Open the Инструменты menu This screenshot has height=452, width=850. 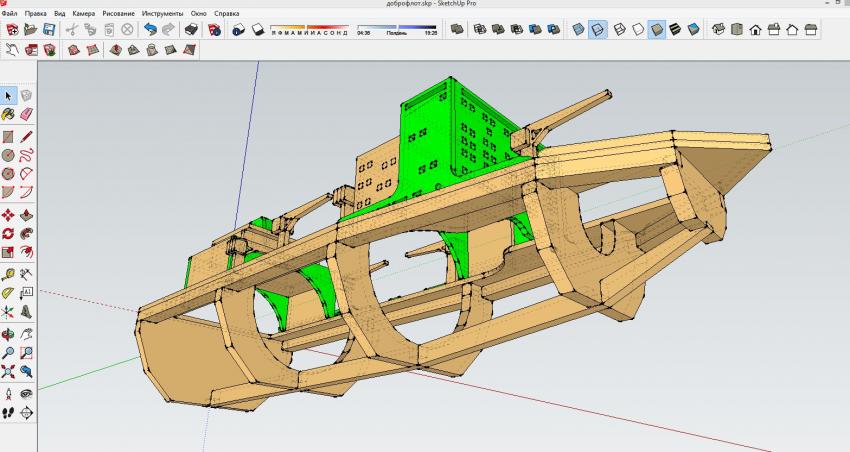162,14
